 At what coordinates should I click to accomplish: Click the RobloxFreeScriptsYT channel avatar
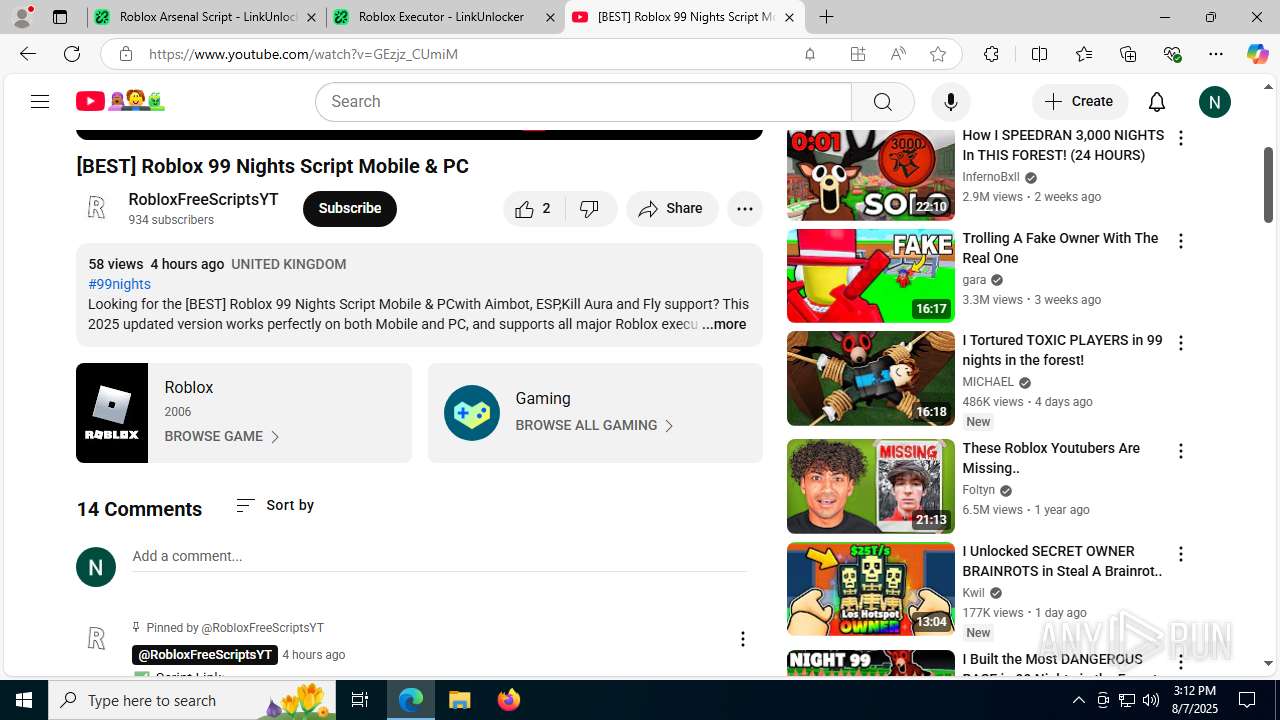pyautogui.click(x=96, y=208)
